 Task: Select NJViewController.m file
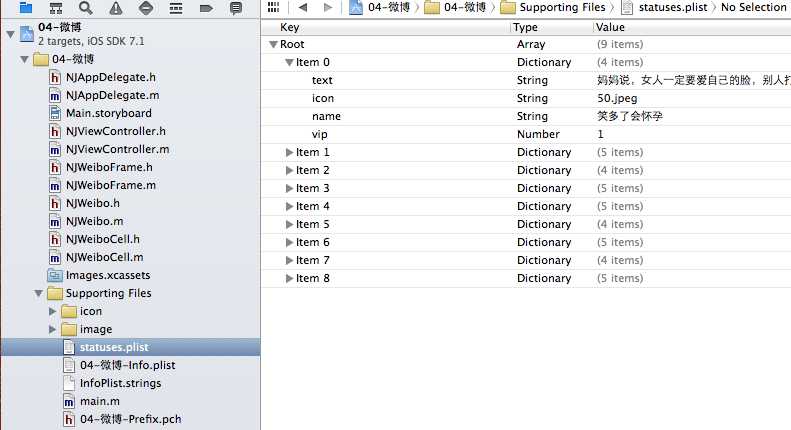pyautogui.click(x=117, y=149)
